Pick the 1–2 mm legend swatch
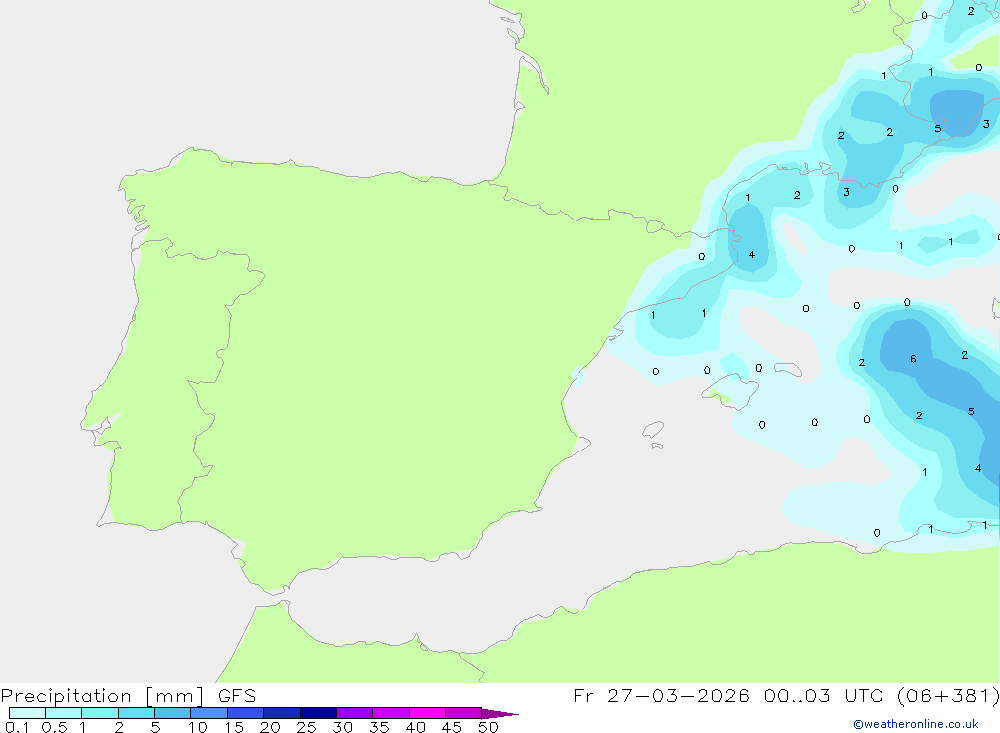The width and height of the screenshot is (1000, 733). tap(100, 713)
